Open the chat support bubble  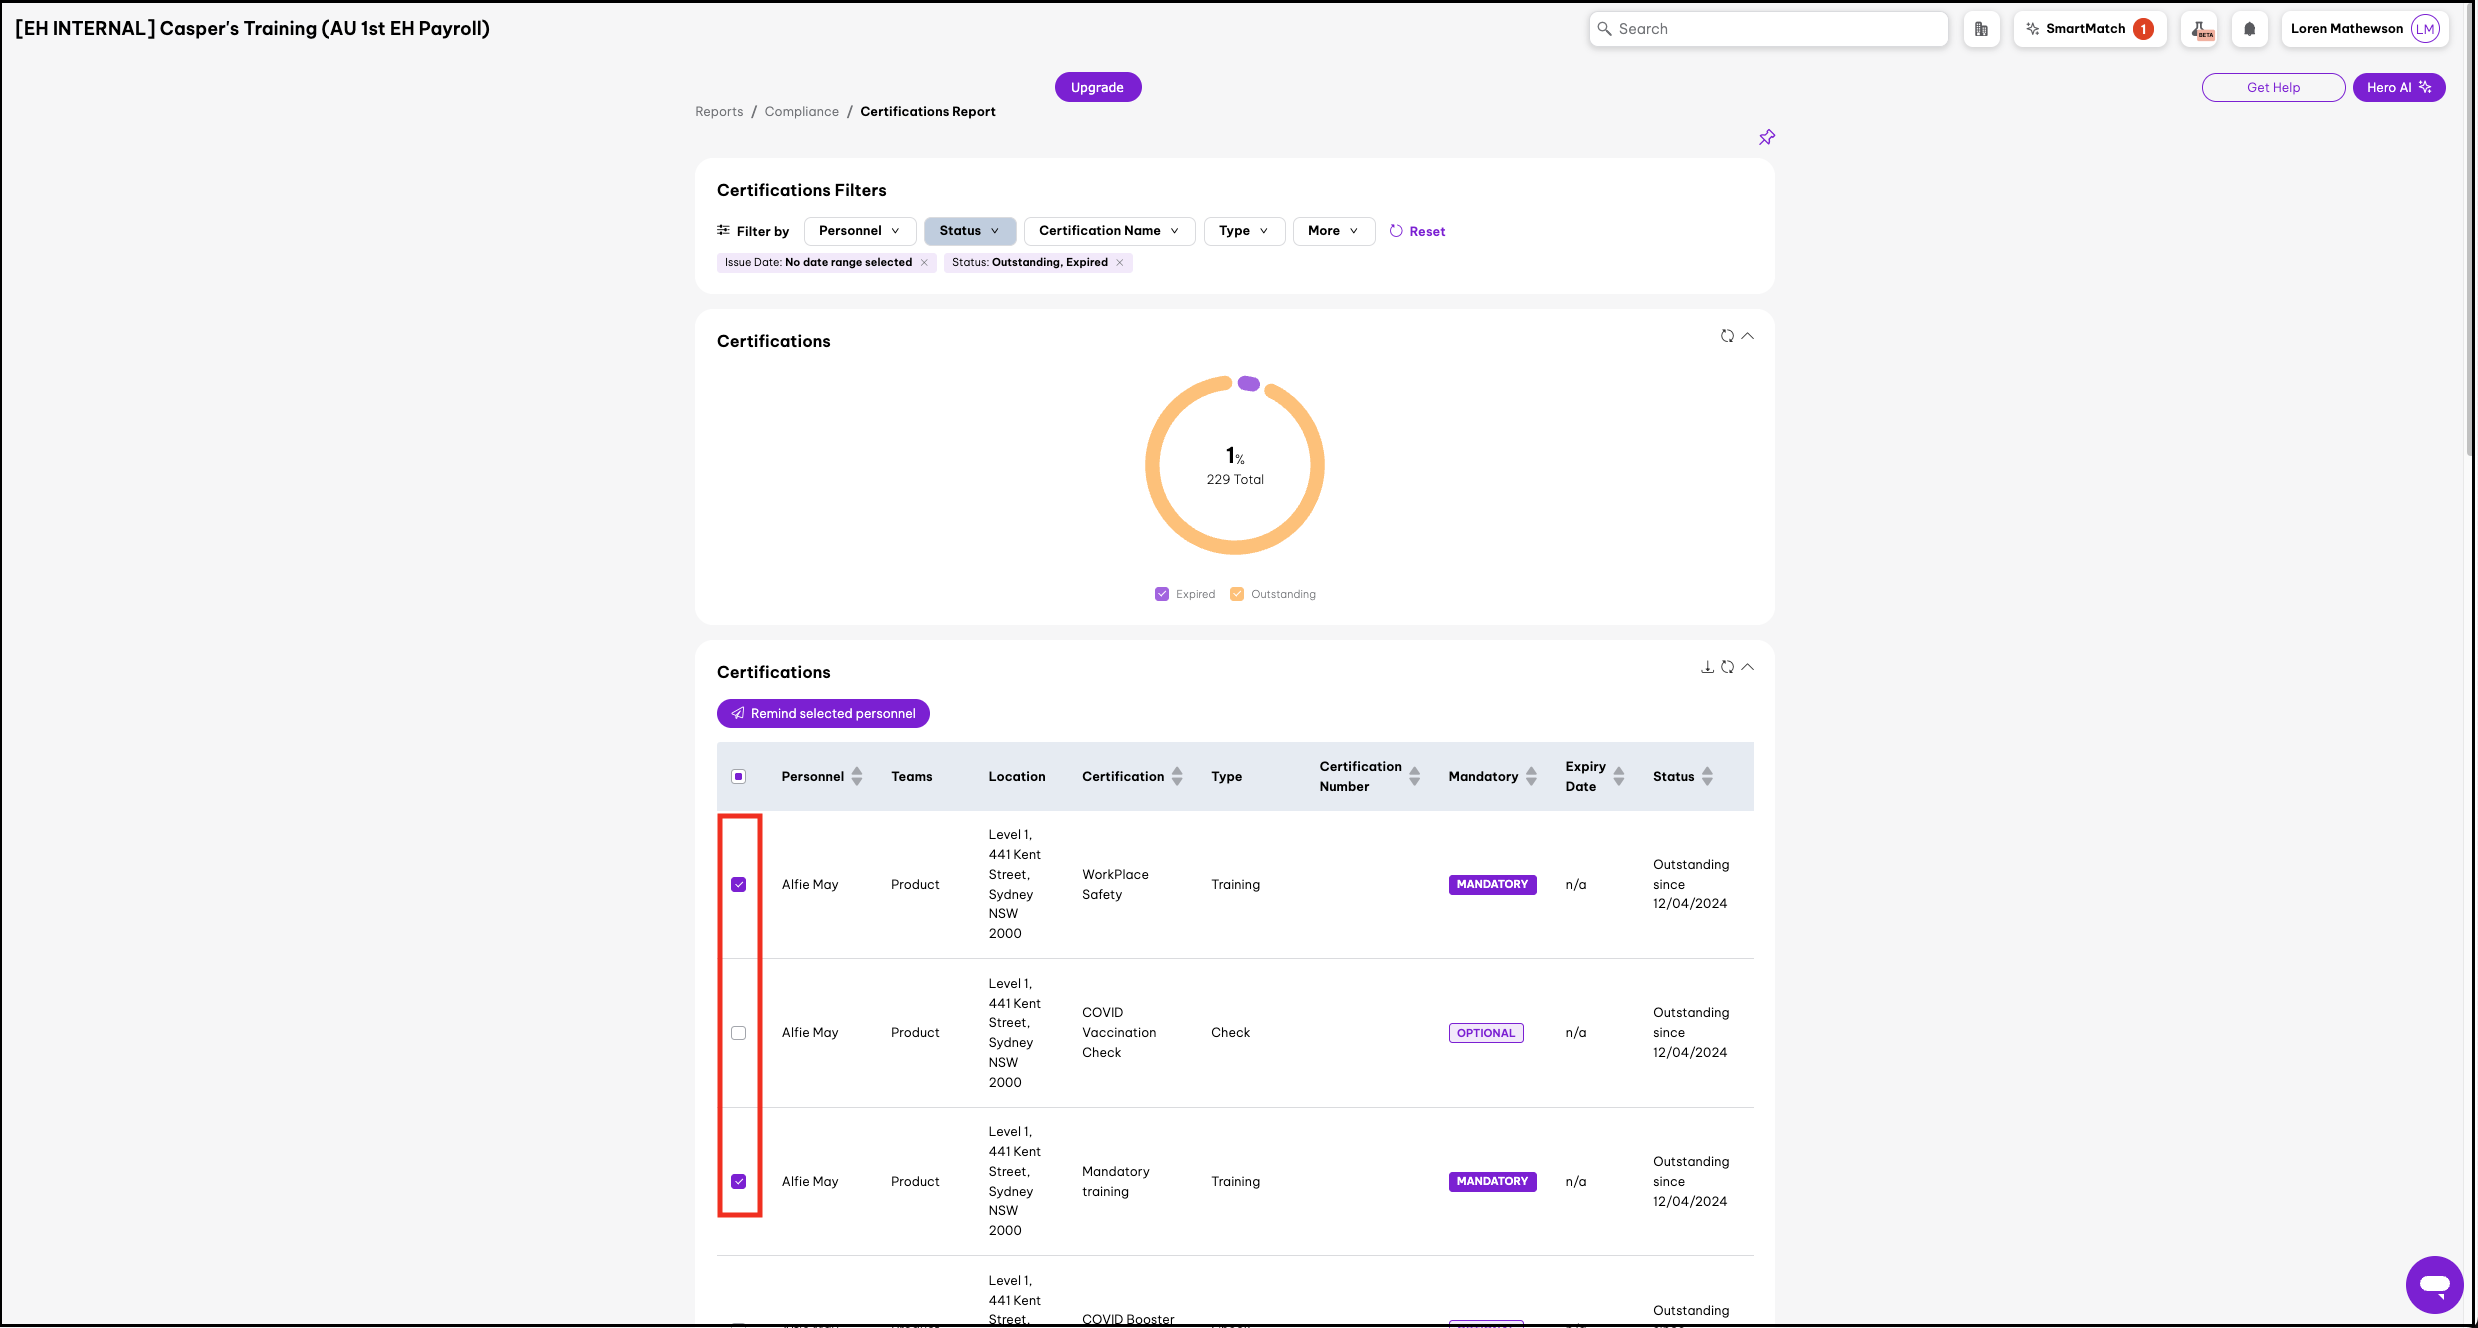2434,1284
